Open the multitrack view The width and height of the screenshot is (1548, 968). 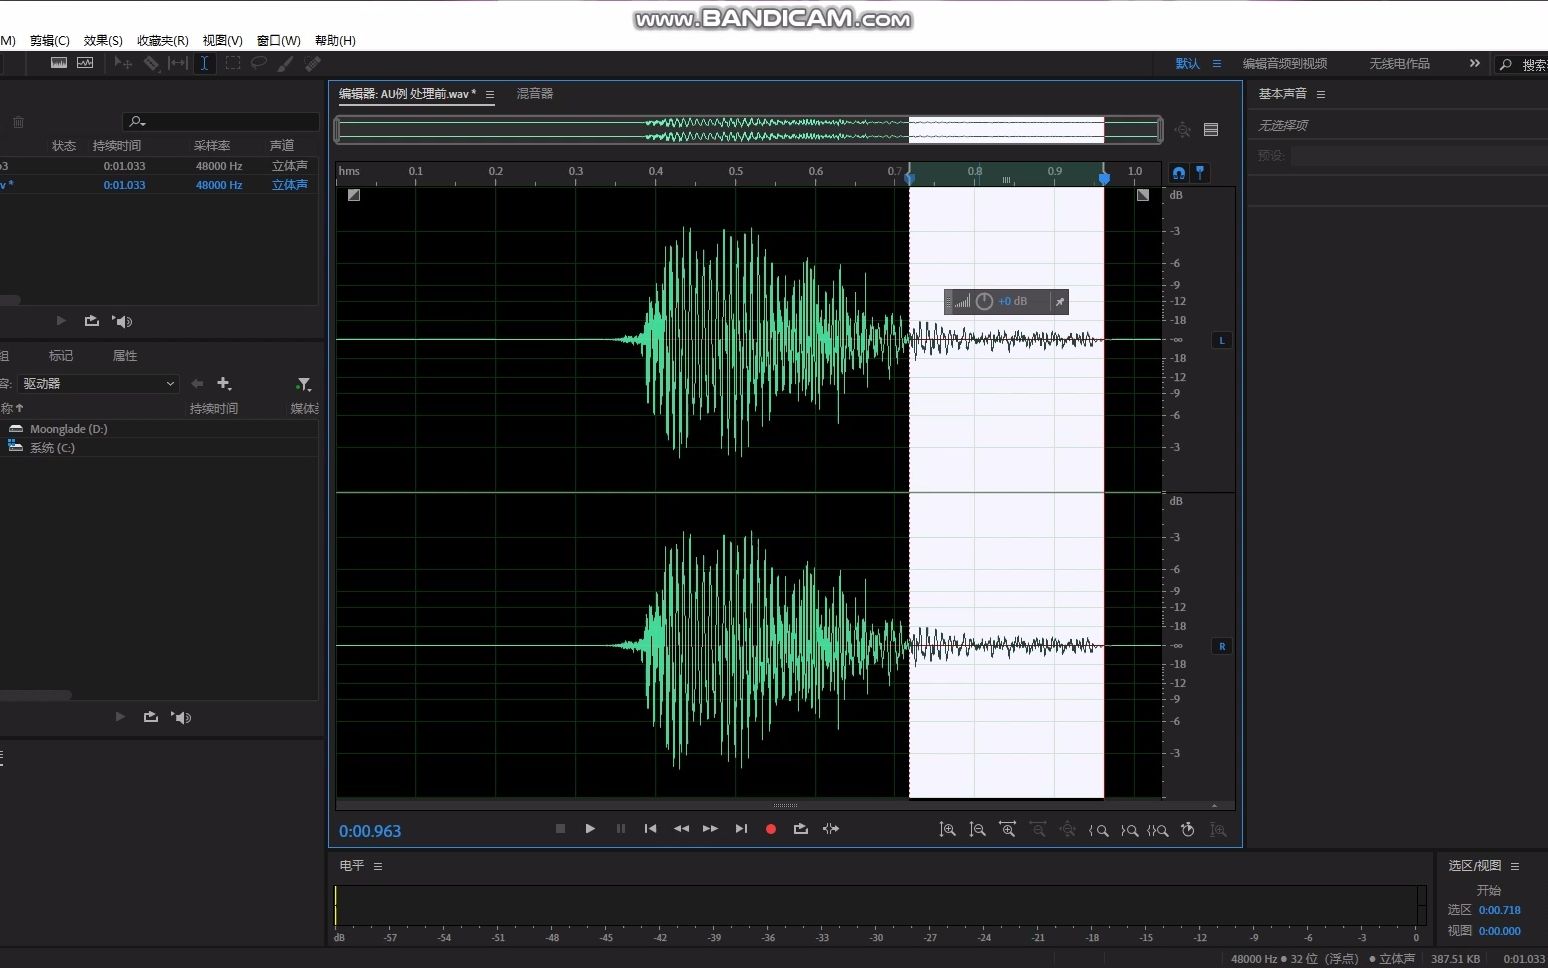point(85,63)
